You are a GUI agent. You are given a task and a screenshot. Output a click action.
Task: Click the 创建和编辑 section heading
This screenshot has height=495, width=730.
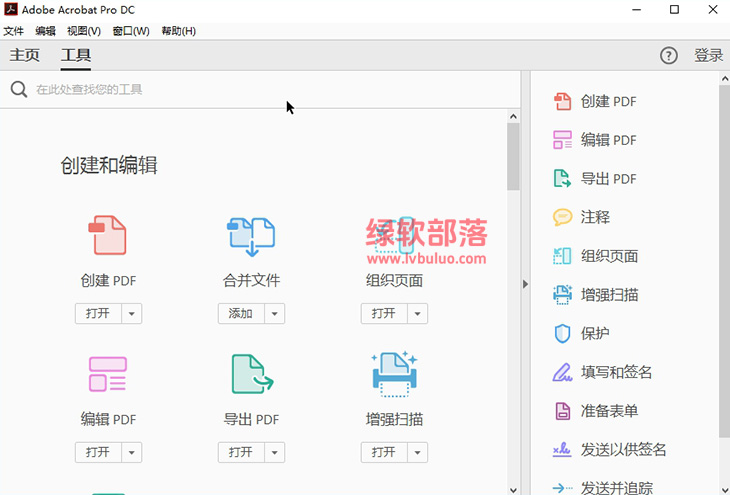coord(109,165)
